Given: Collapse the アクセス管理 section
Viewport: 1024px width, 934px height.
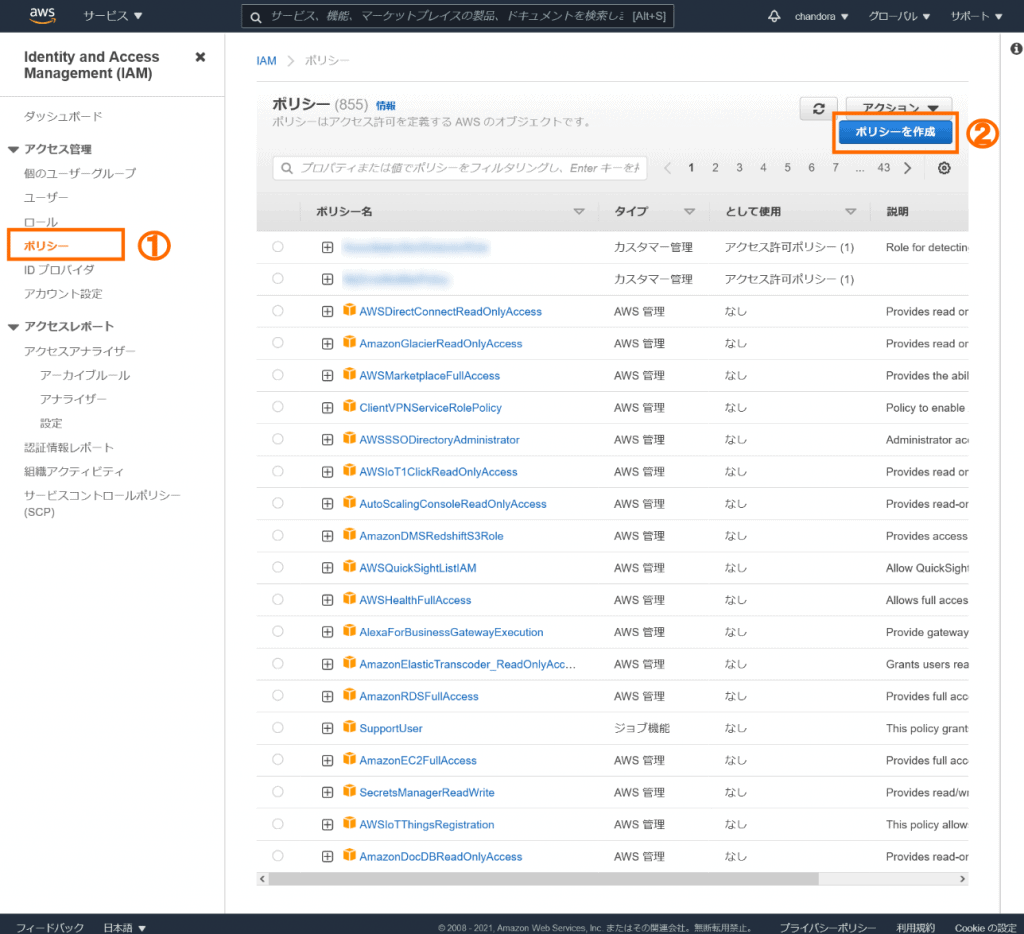Looking at the screenshot, I should (x=13, y=150).
